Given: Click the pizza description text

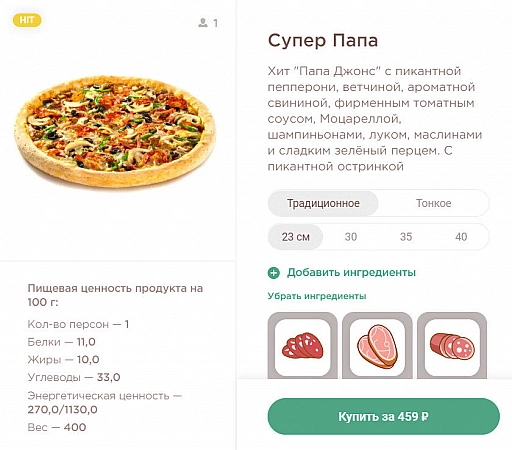Looking at the screenshot, I should pyautogui.click(x=375, y=119).
